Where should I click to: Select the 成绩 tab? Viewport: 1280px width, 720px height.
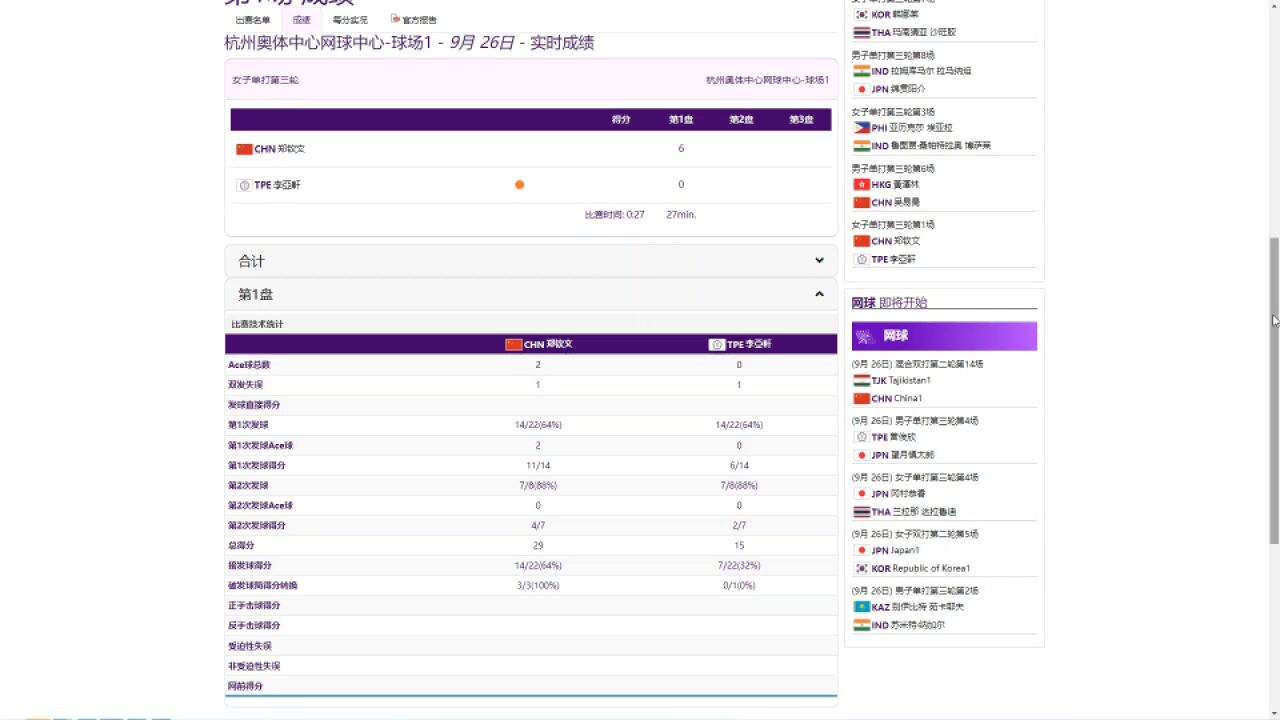(x=302, y=20)
